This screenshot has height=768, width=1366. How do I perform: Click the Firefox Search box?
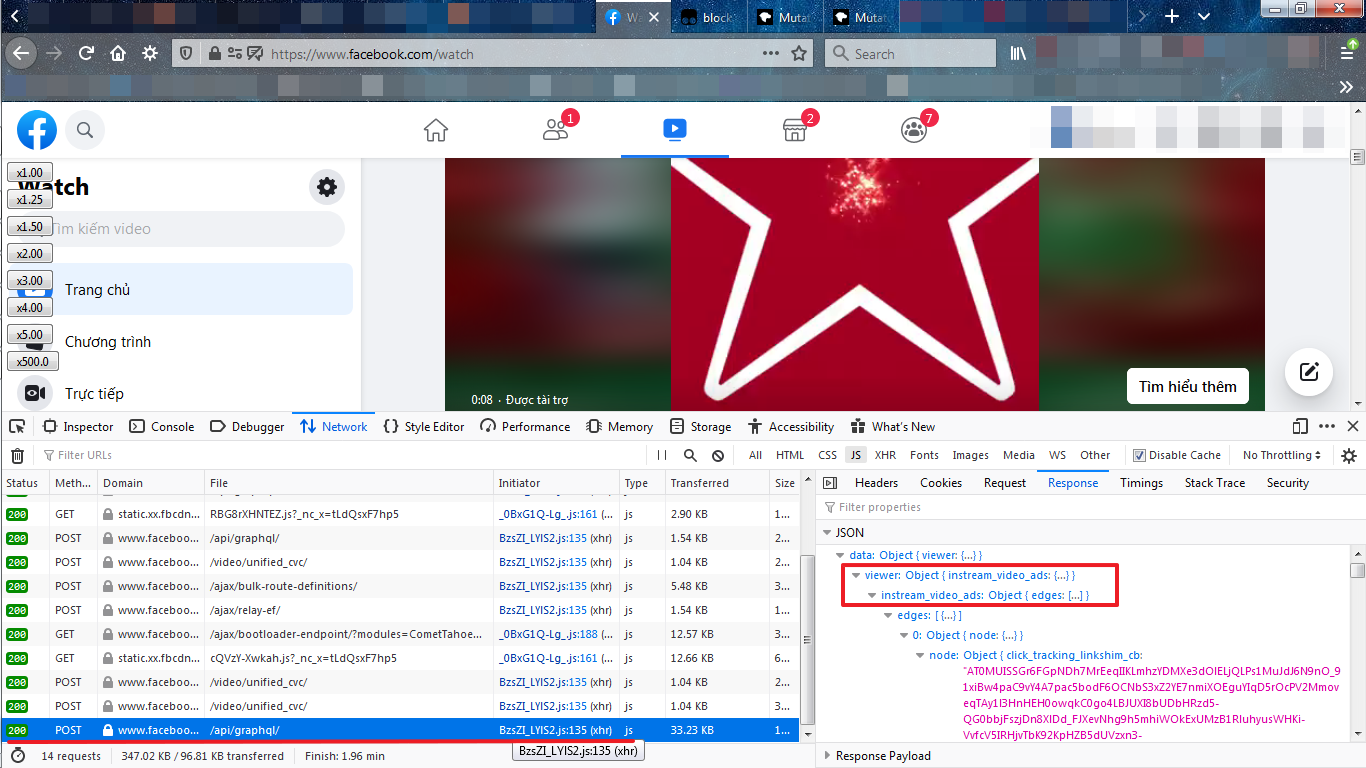click(910, 54)
